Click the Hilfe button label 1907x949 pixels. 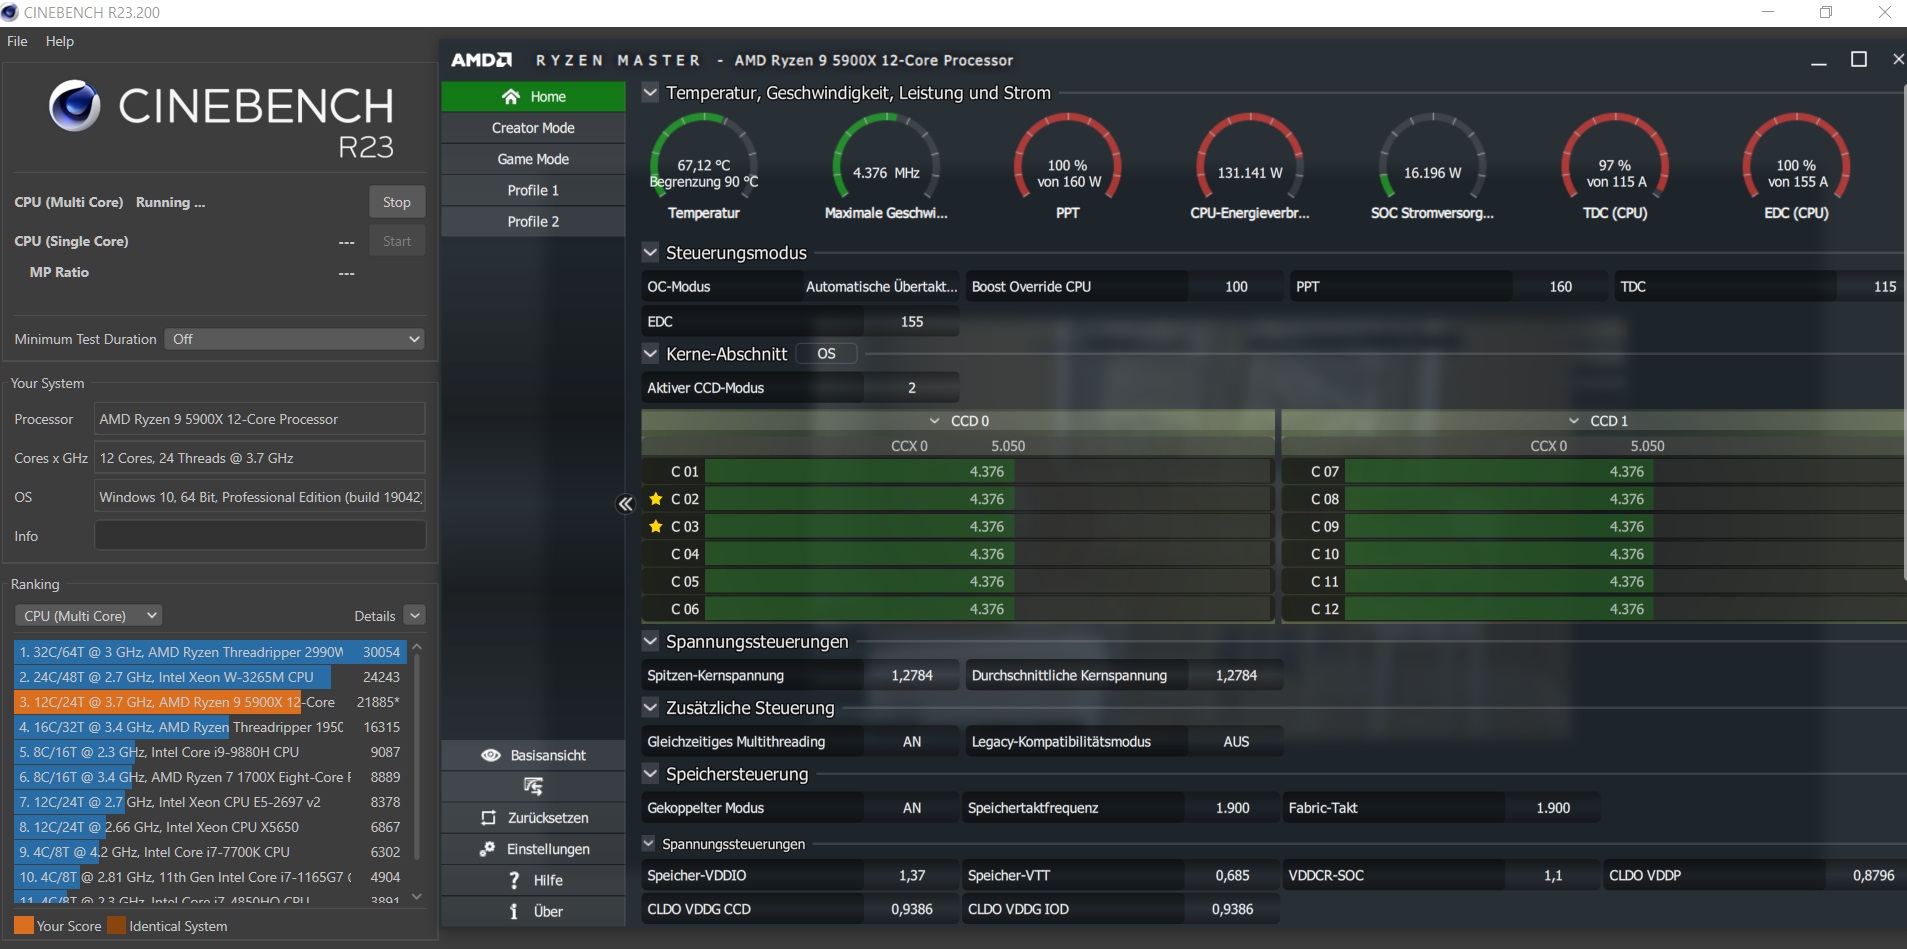[x=548, y=880]
